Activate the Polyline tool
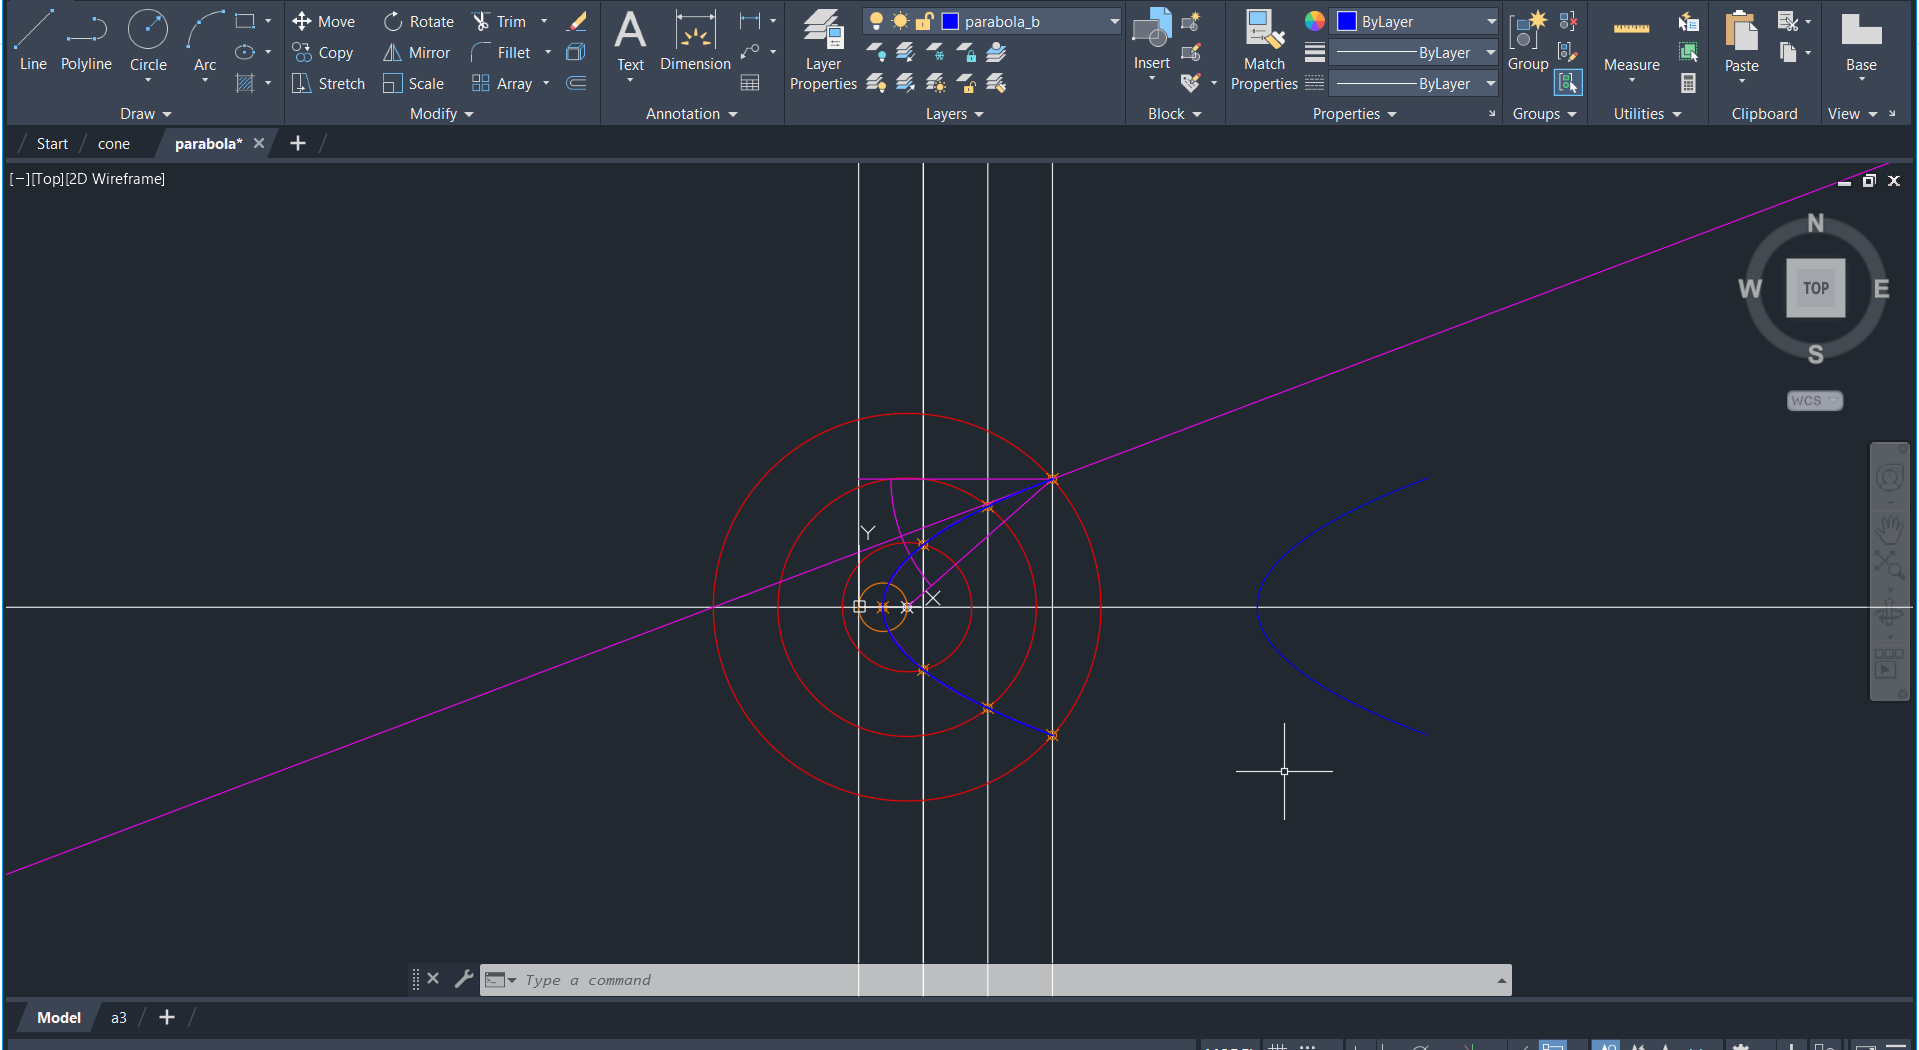Image resolution: width=1919 pixels, height=1050 pixels. tap(86, 41)
